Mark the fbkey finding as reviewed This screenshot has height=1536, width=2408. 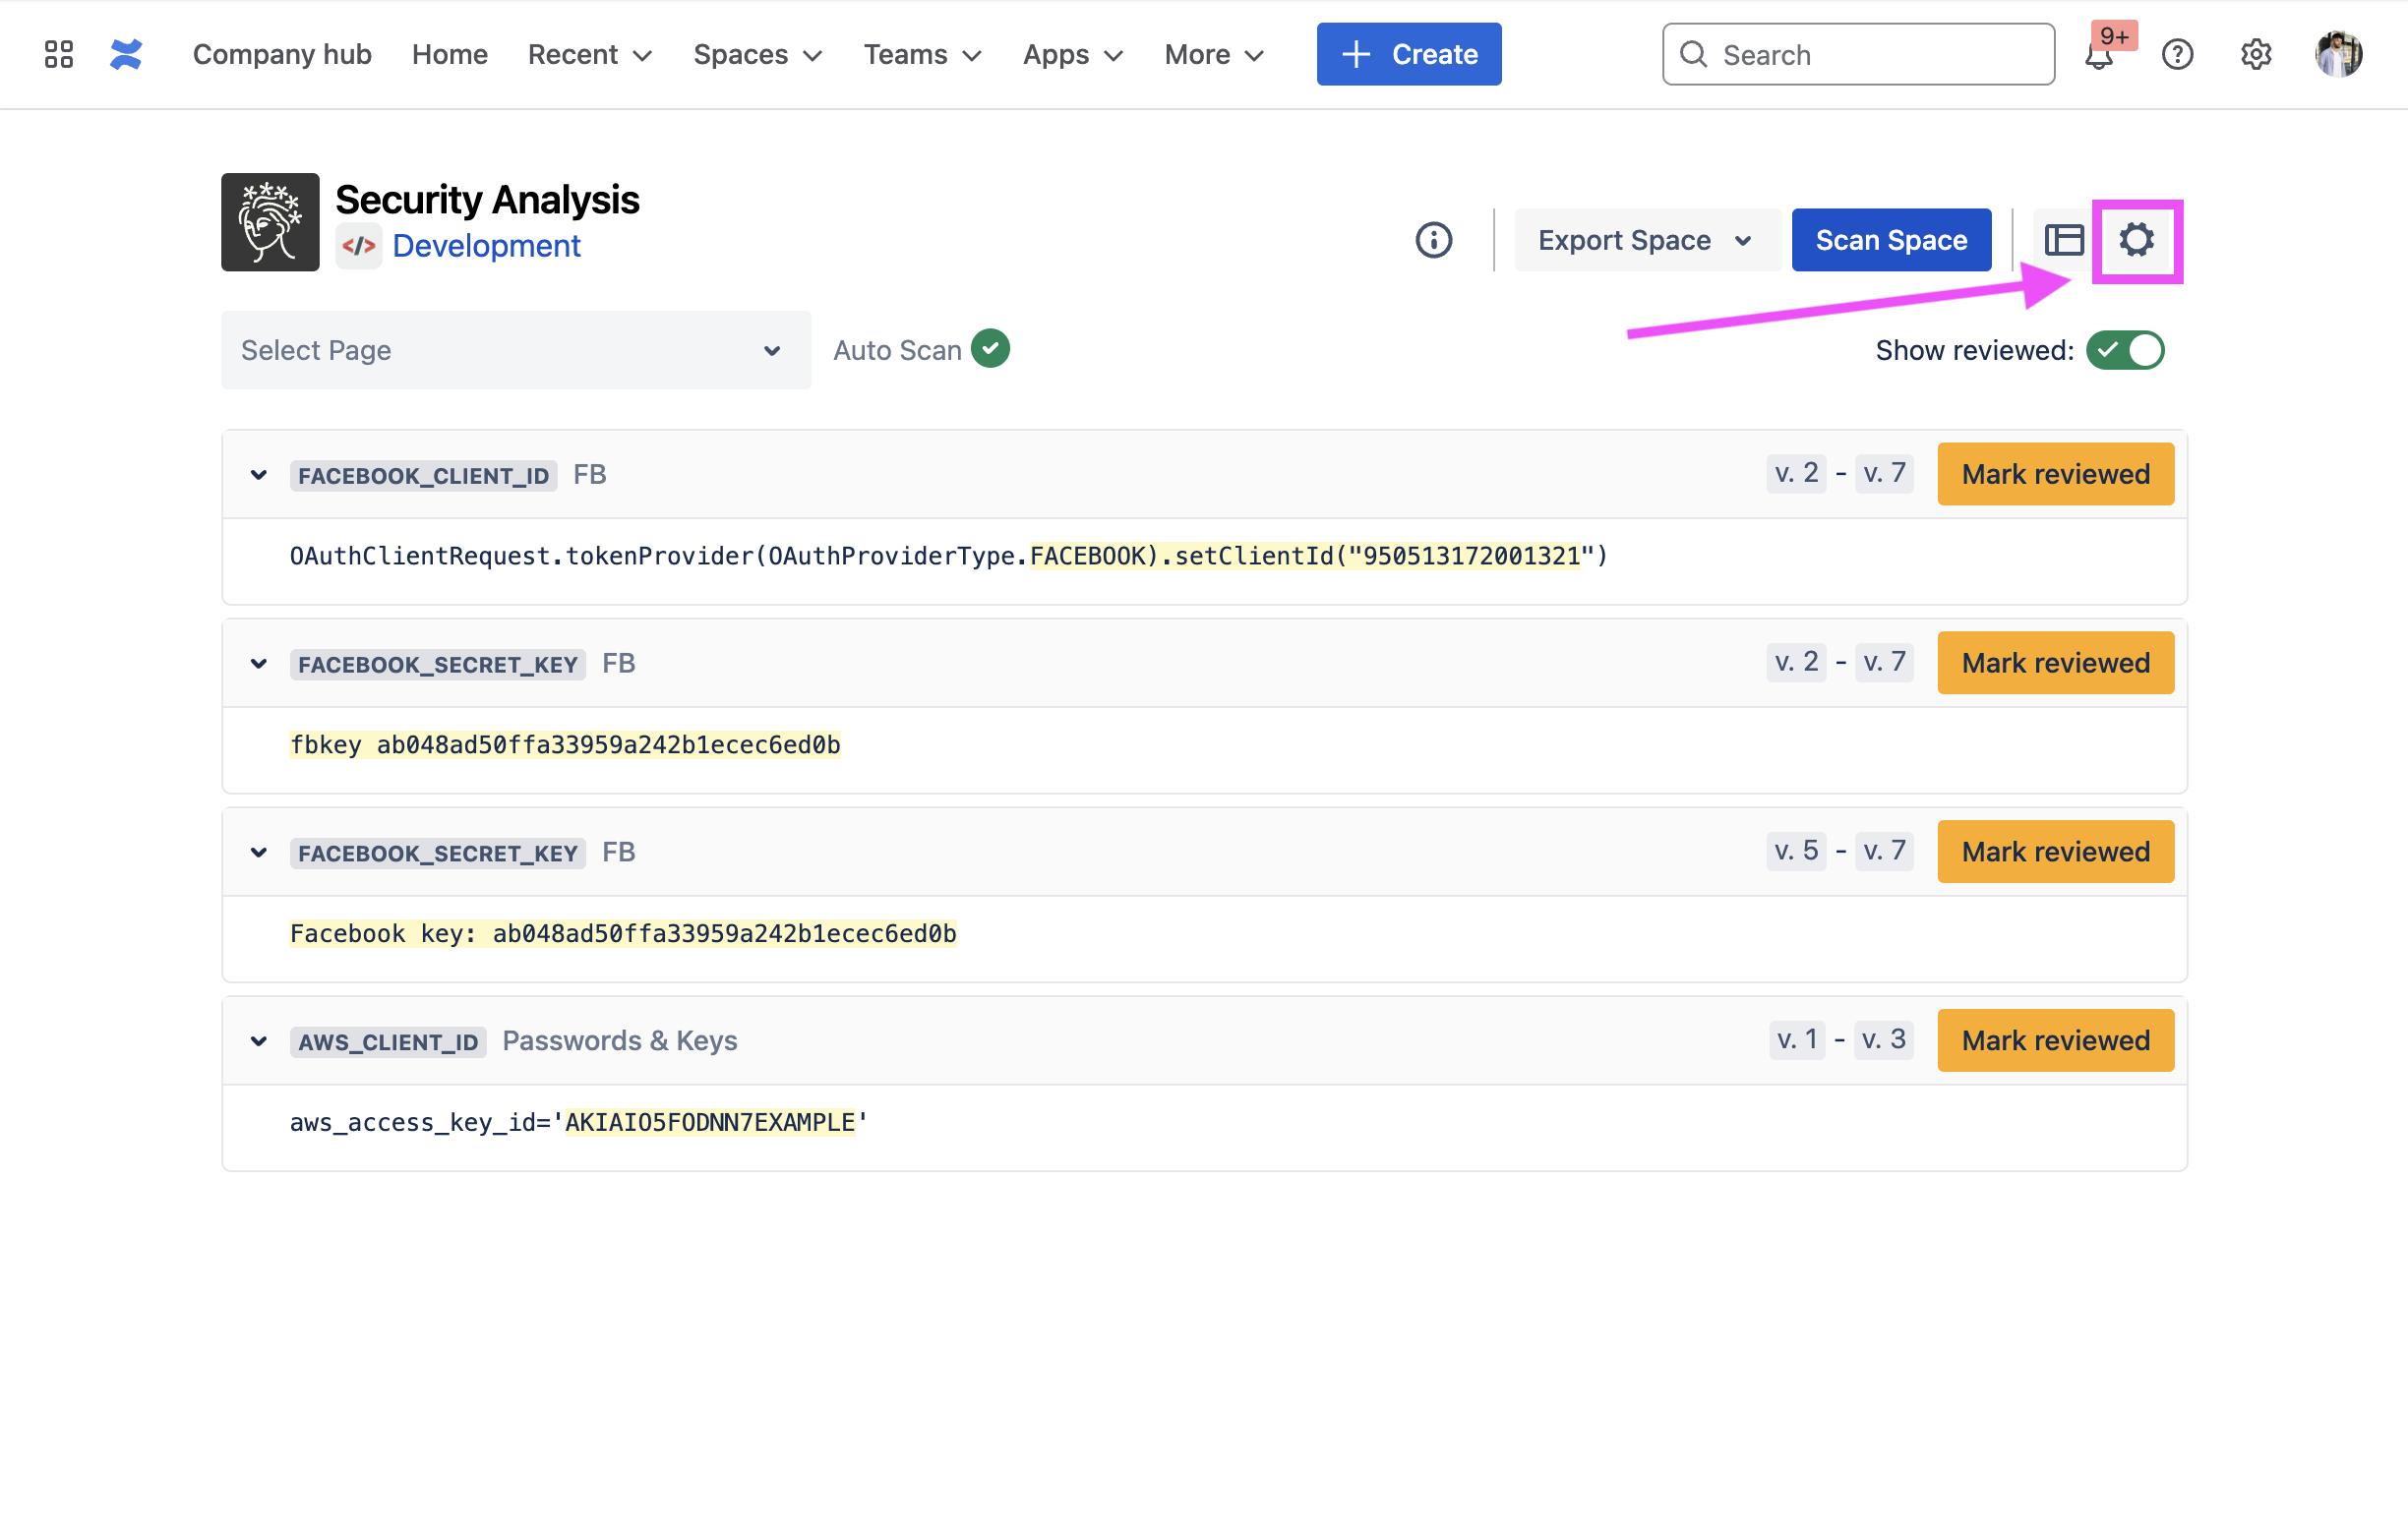(x=2055, y=663)
